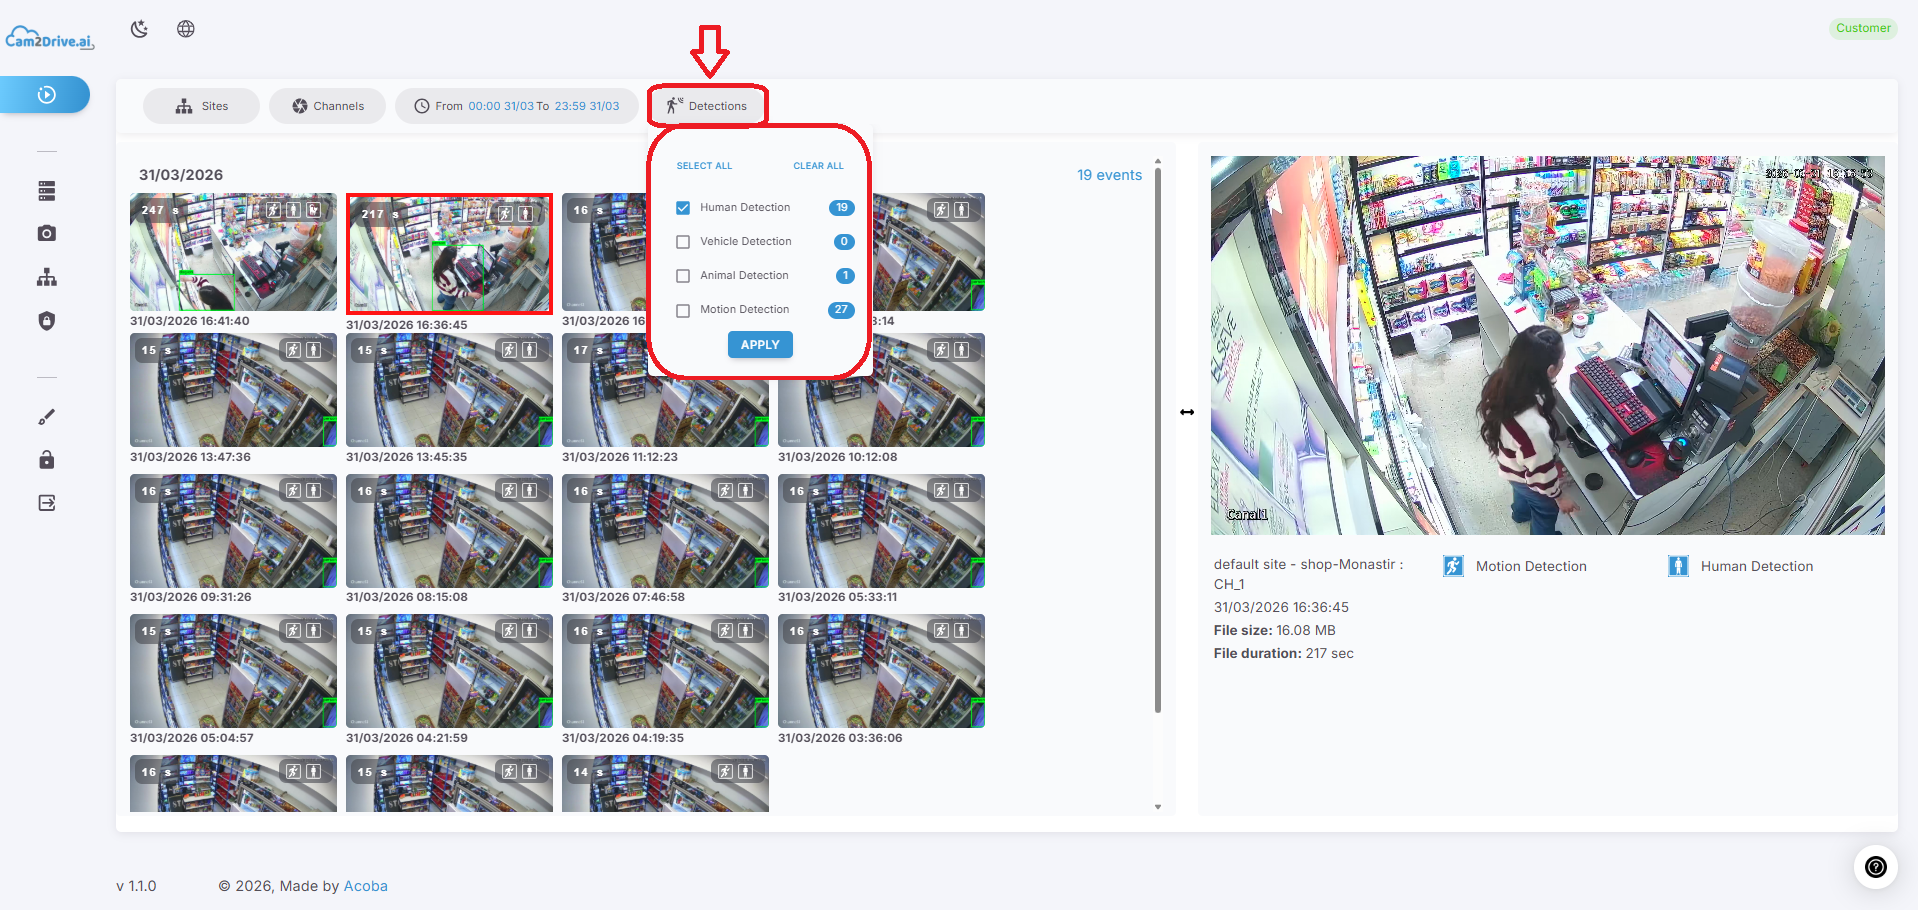Click the logout sidebar icon
Screen dimensions: 1918x910
click(47, 503)
